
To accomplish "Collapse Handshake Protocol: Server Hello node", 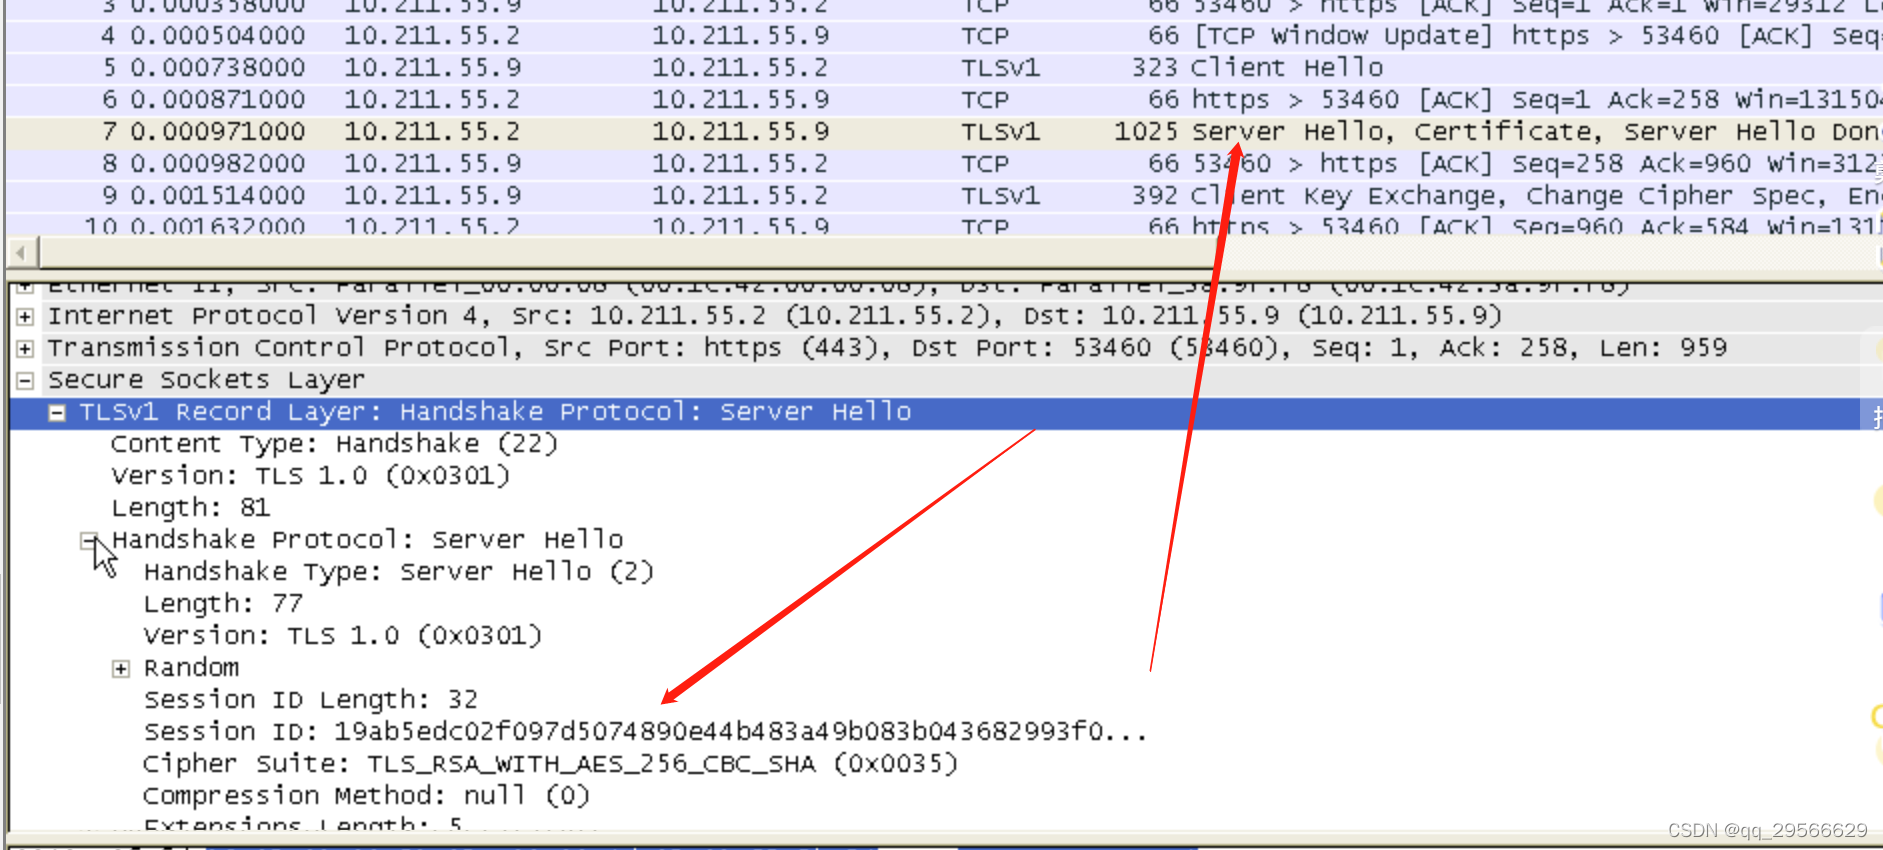I will 89,541.
